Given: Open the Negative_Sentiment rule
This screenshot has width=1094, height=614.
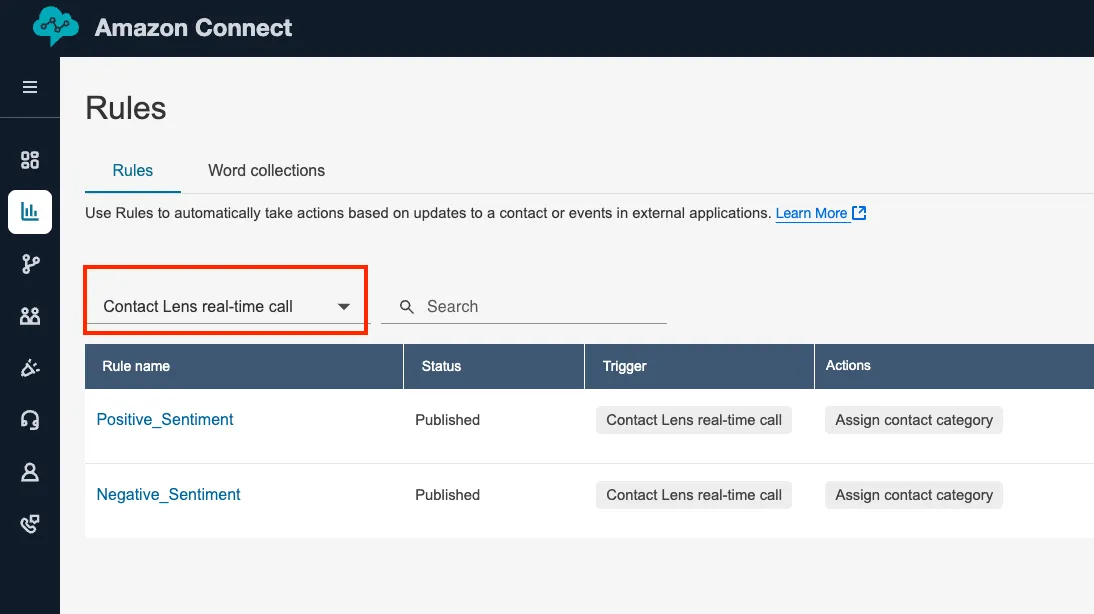Looking at the screenshot, I should (x=168, y=494).
